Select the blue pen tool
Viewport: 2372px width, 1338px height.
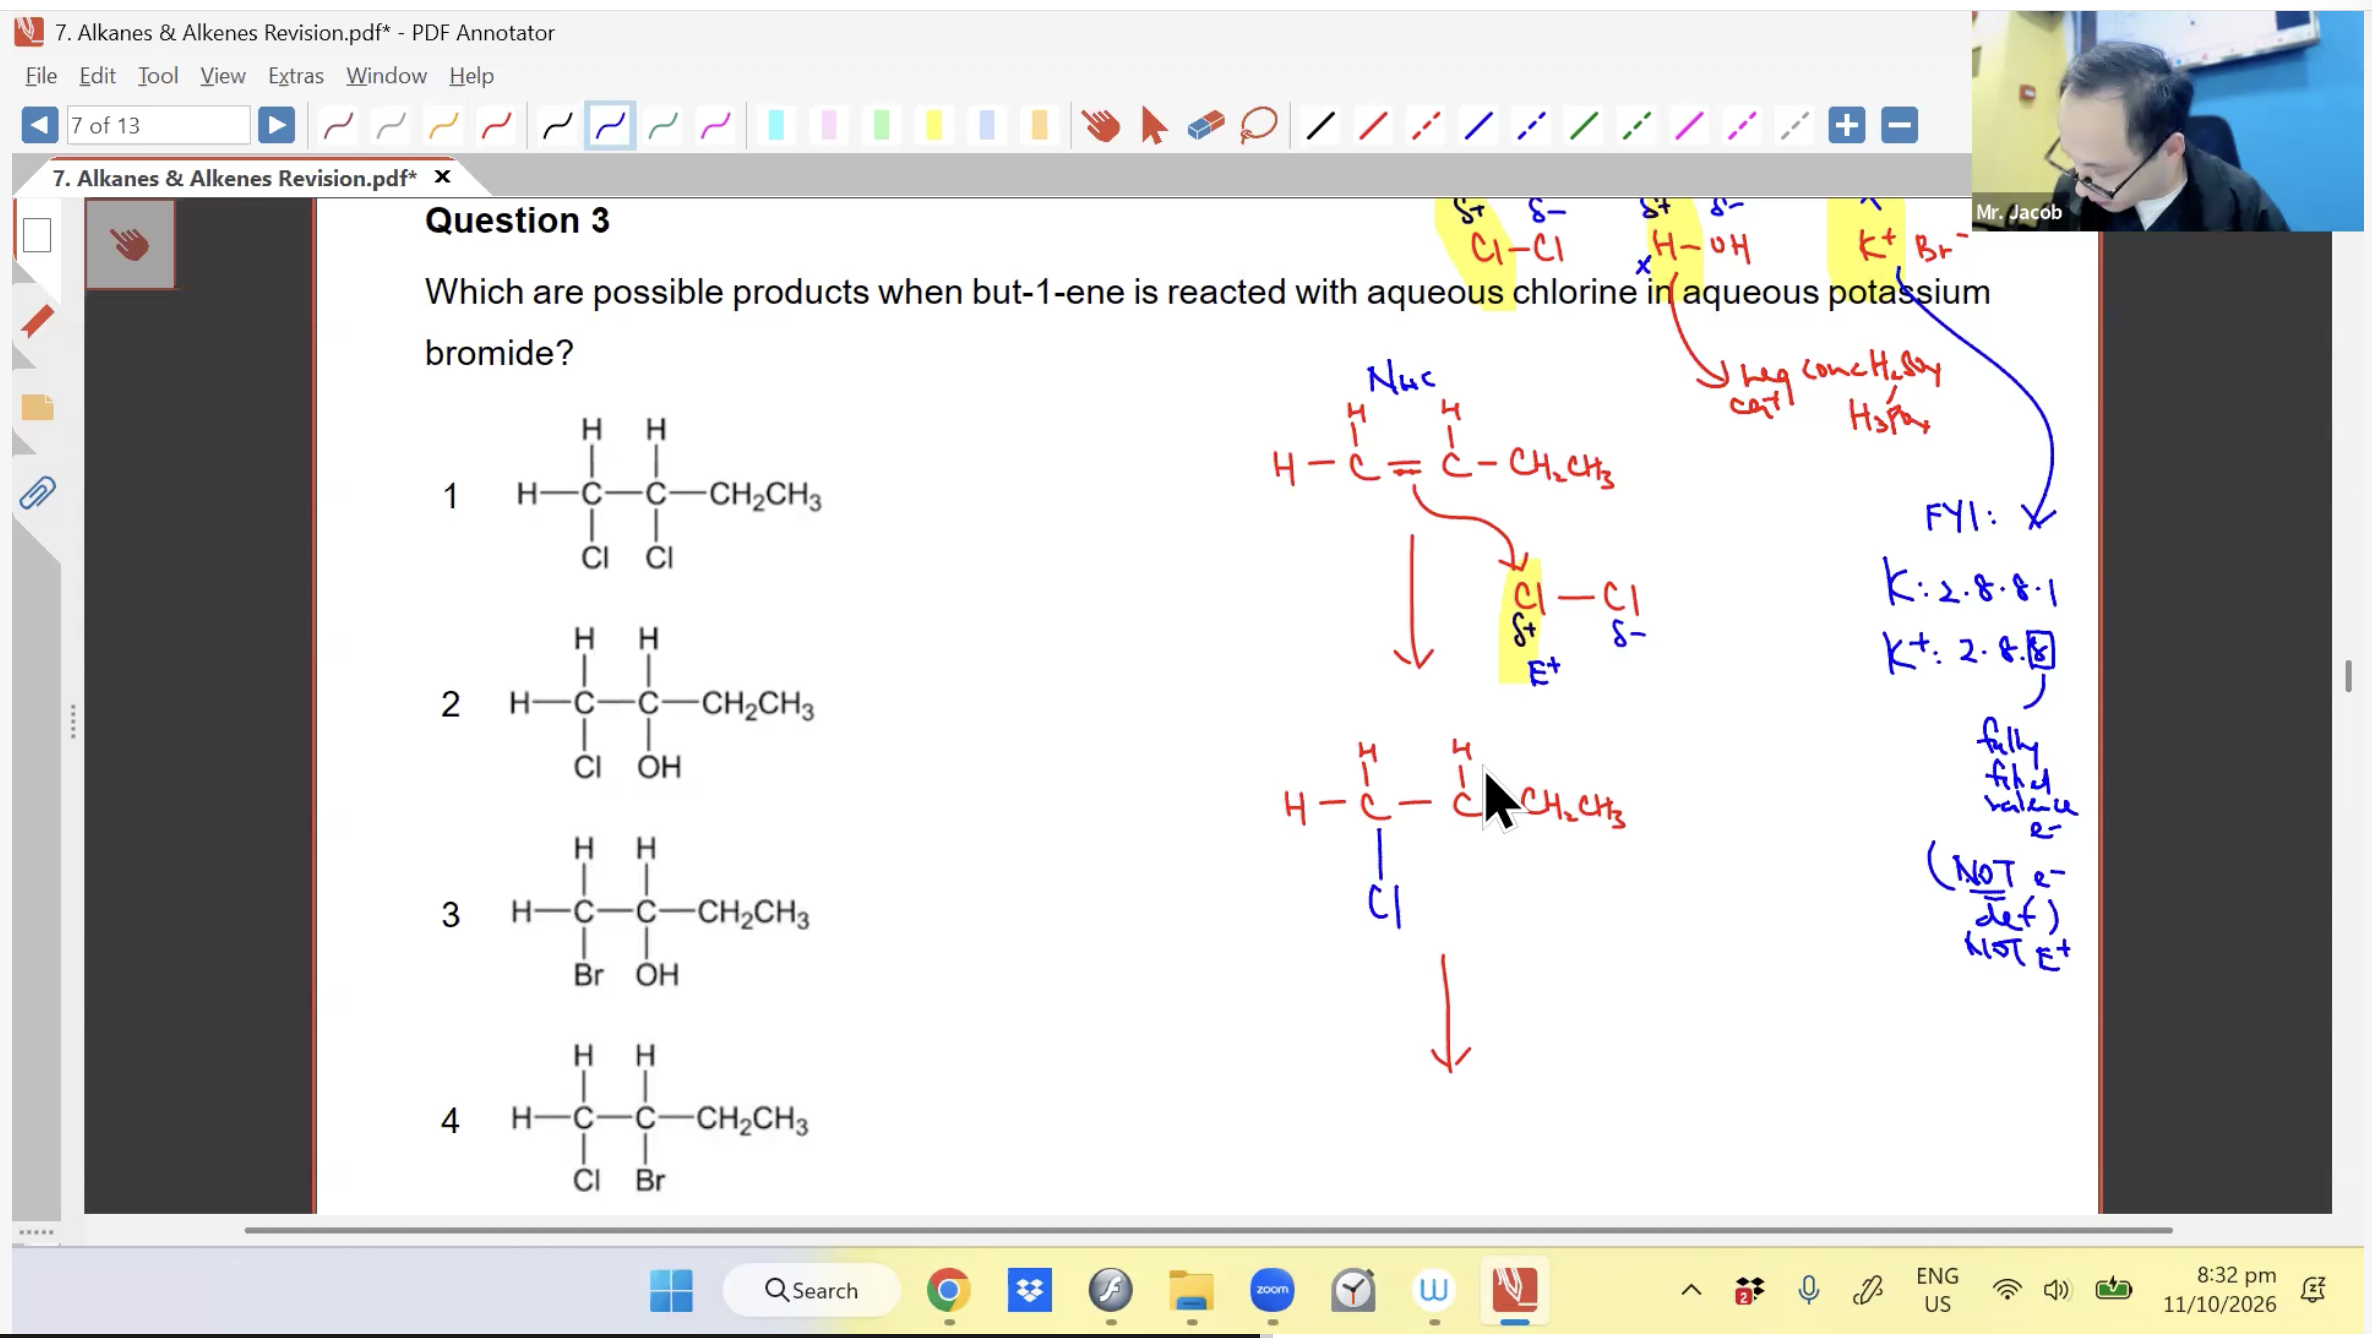[610, 125]
